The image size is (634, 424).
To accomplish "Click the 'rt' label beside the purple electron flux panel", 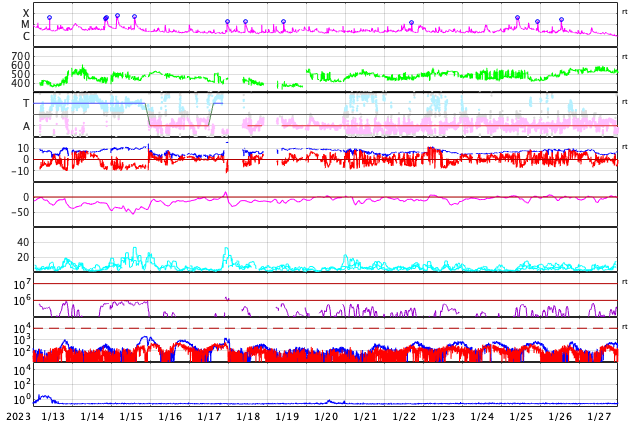I will (624, 281).
